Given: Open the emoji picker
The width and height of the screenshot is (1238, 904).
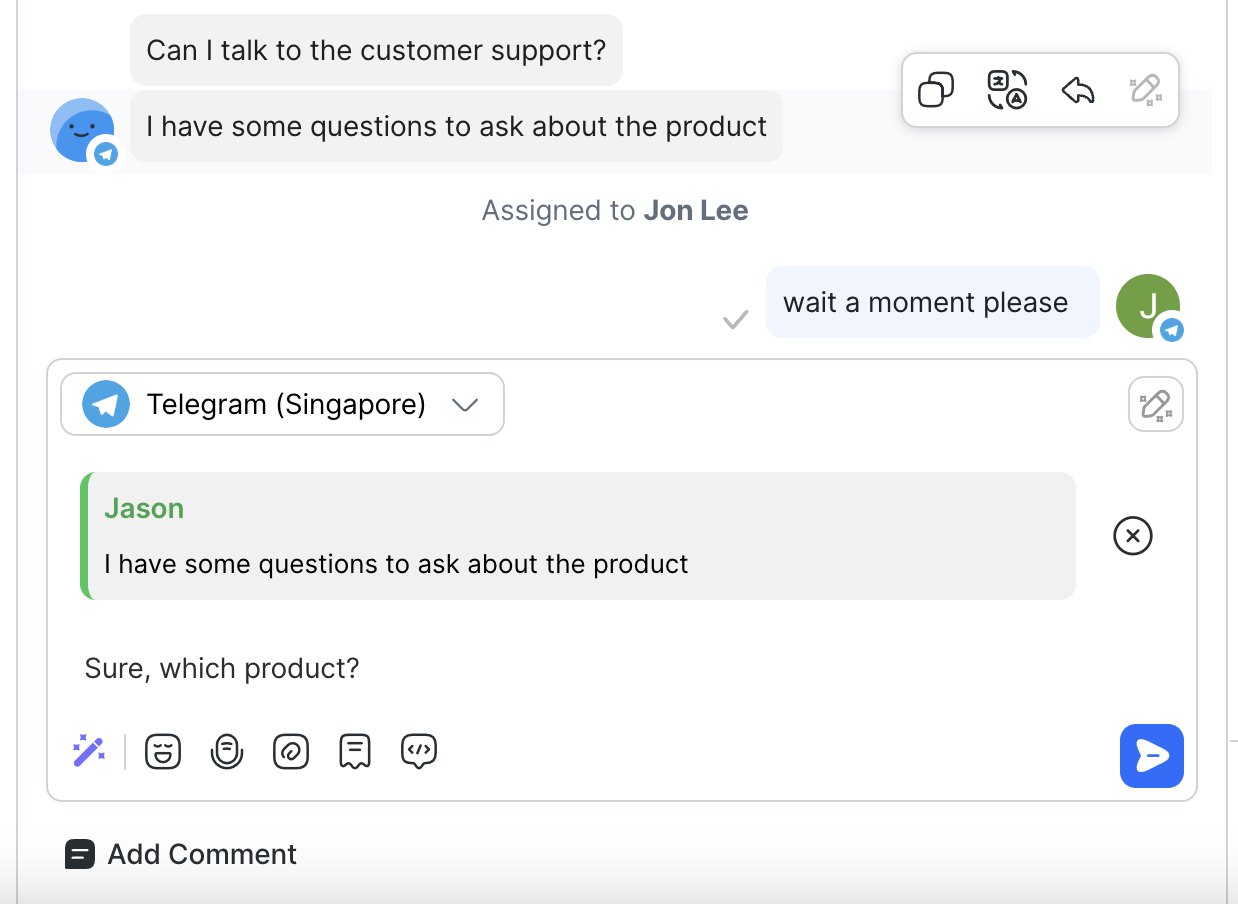Looking at the screenshot, I should (163, 751).
